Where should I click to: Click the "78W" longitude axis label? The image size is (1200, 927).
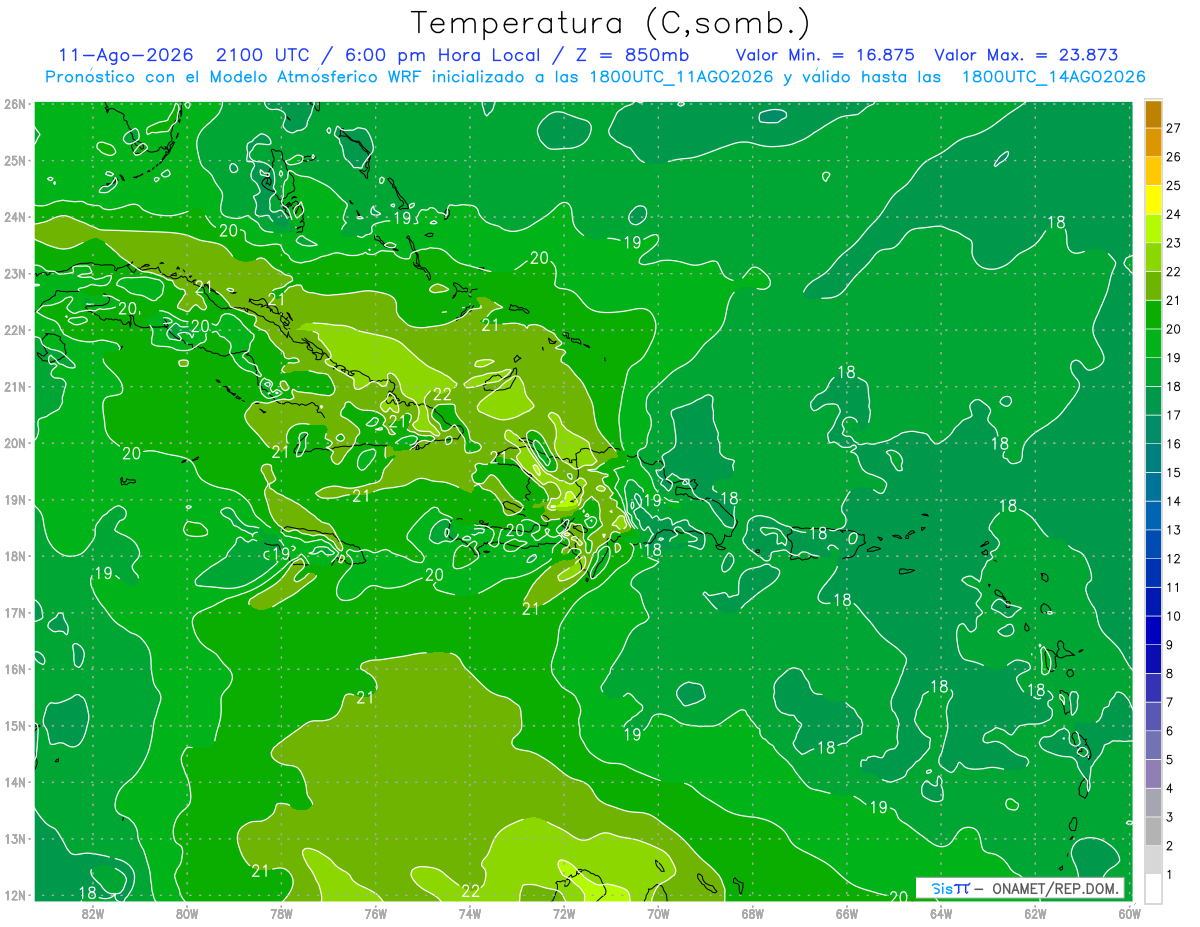coord(281,912)
